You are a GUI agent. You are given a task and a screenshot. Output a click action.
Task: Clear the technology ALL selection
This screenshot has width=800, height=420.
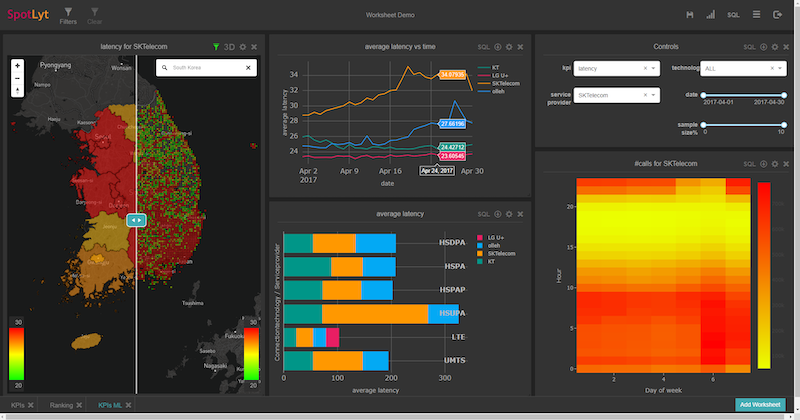pyautogui.click(x=771, y=68)
